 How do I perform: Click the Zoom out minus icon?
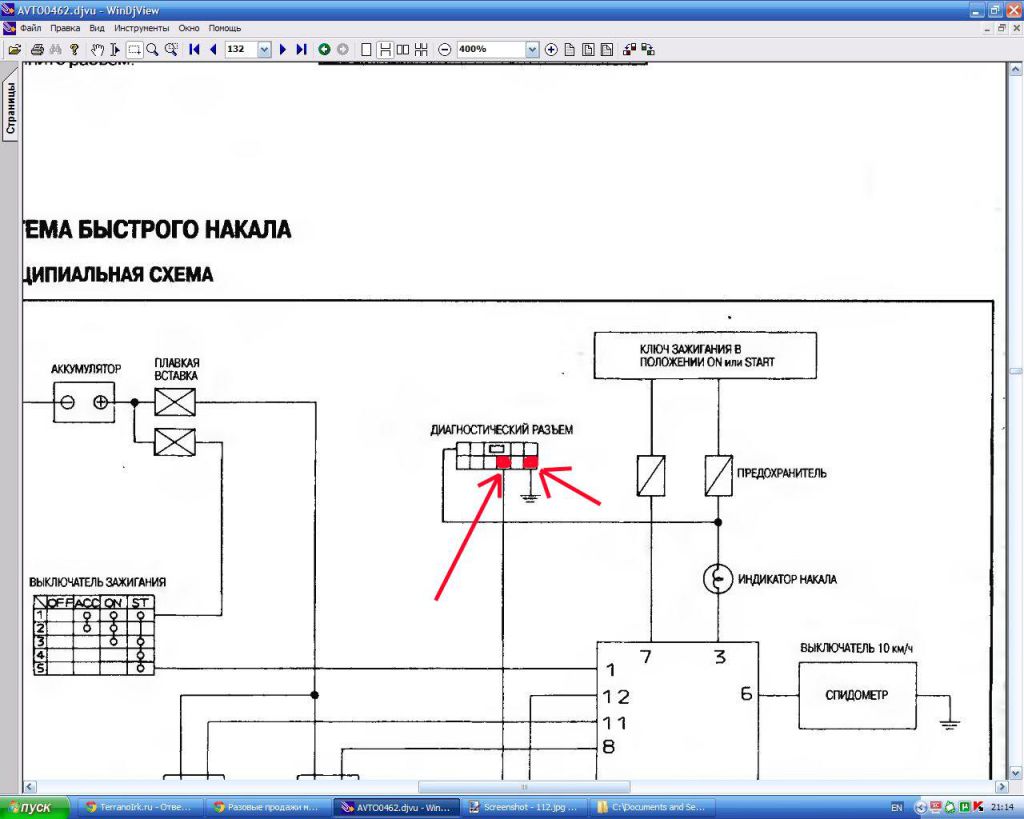coord(444,49)
